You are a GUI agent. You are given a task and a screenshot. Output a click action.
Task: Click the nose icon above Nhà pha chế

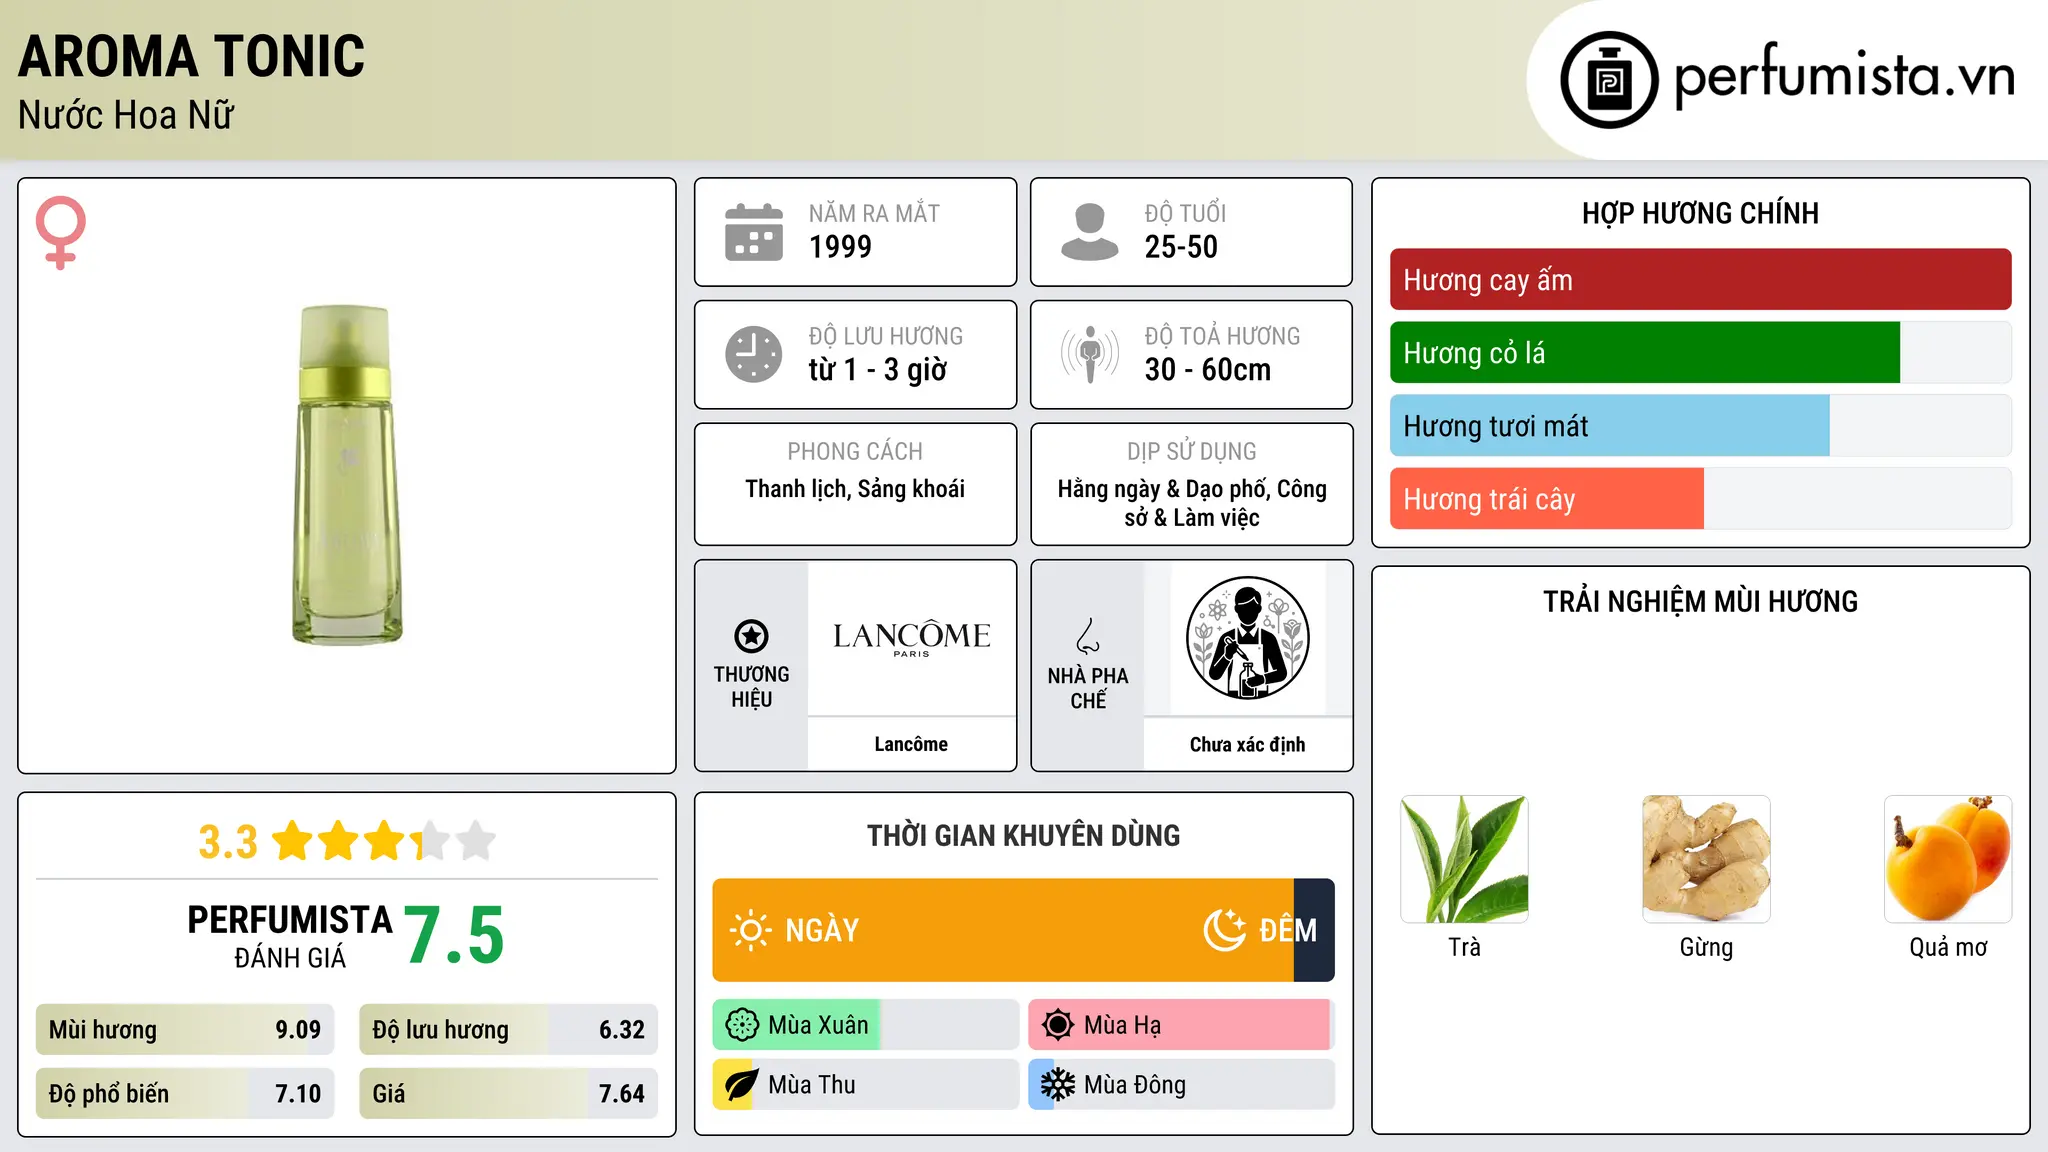coord(1088,635)
